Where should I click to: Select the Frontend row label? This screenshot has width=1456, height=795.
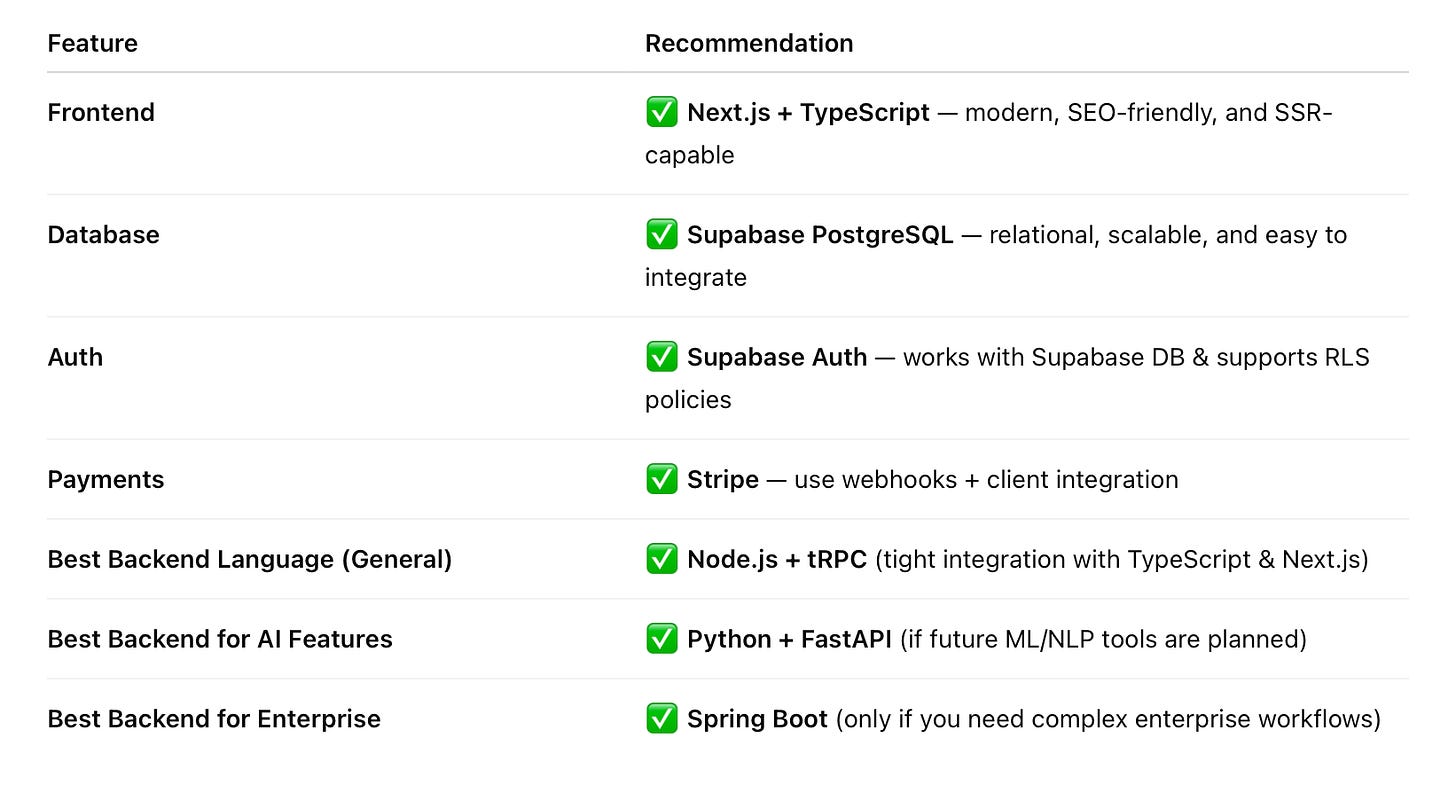pyautogui.click(x=101, y=112)
